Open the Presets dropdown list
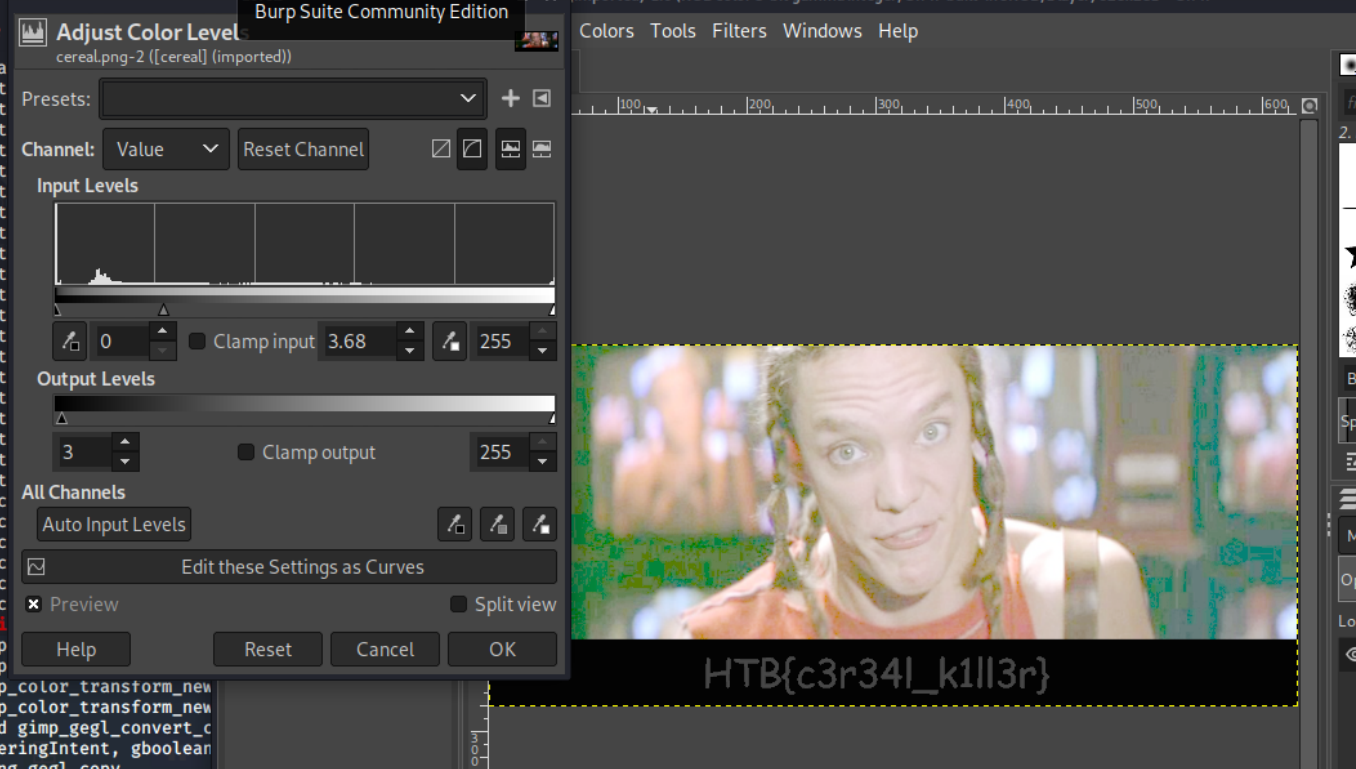Viewport: 1356px width, 769px height. (293, 98)
